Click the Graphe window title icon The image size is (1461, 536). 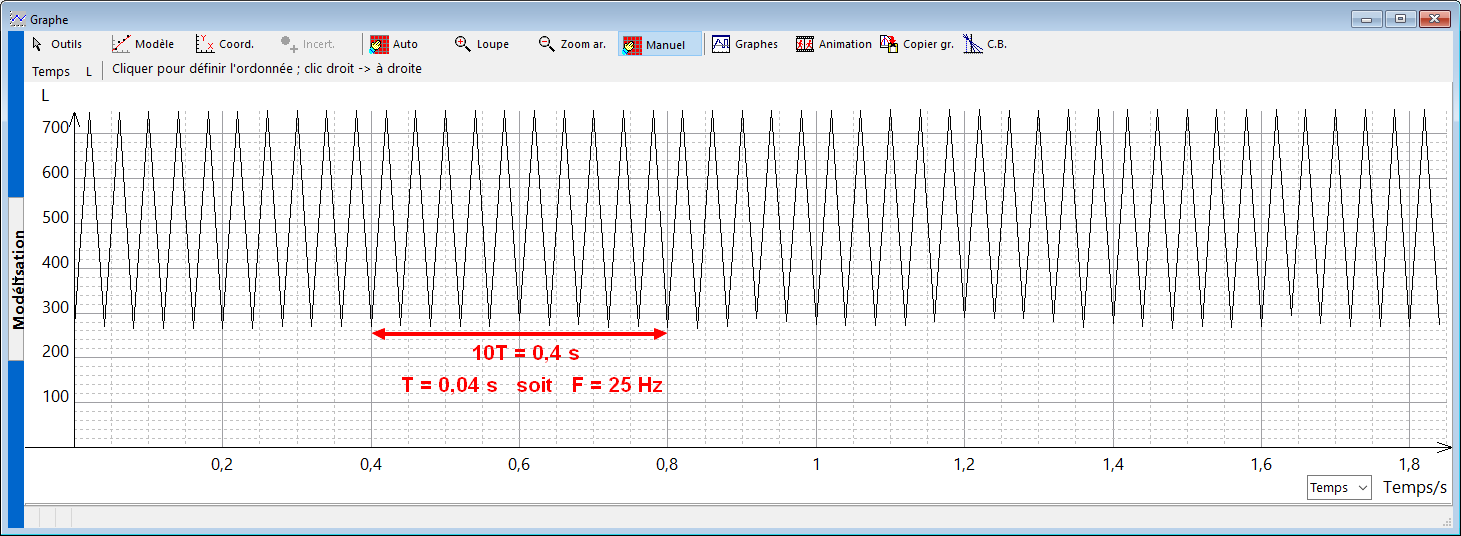(x=17, y=18)
